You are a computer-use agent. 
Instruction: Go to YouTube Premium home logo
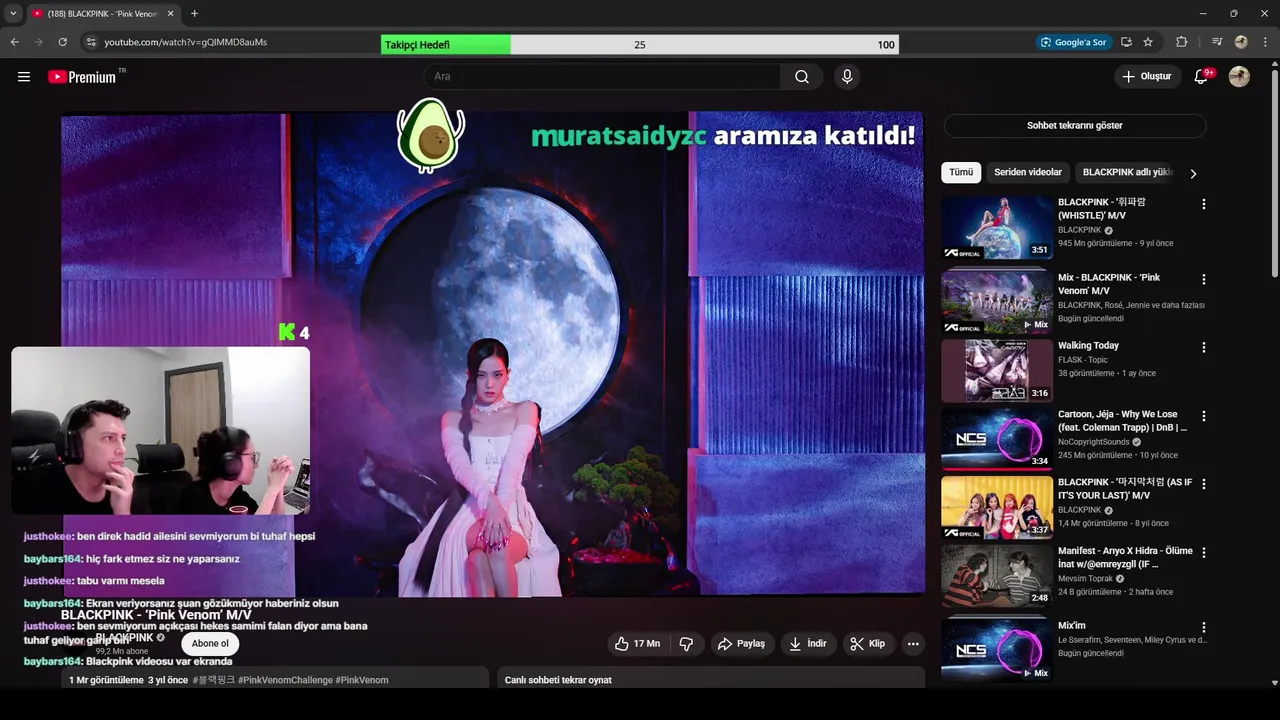(x=82, y=77)
